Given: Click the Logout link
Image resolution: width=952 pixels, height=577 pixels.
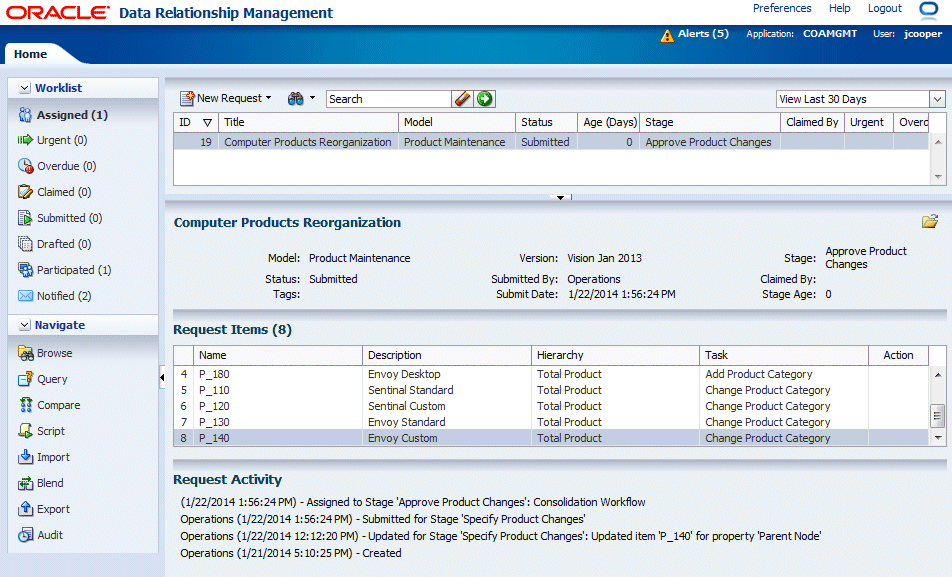Looking at the screenshot, I should (x=885, y=8).
